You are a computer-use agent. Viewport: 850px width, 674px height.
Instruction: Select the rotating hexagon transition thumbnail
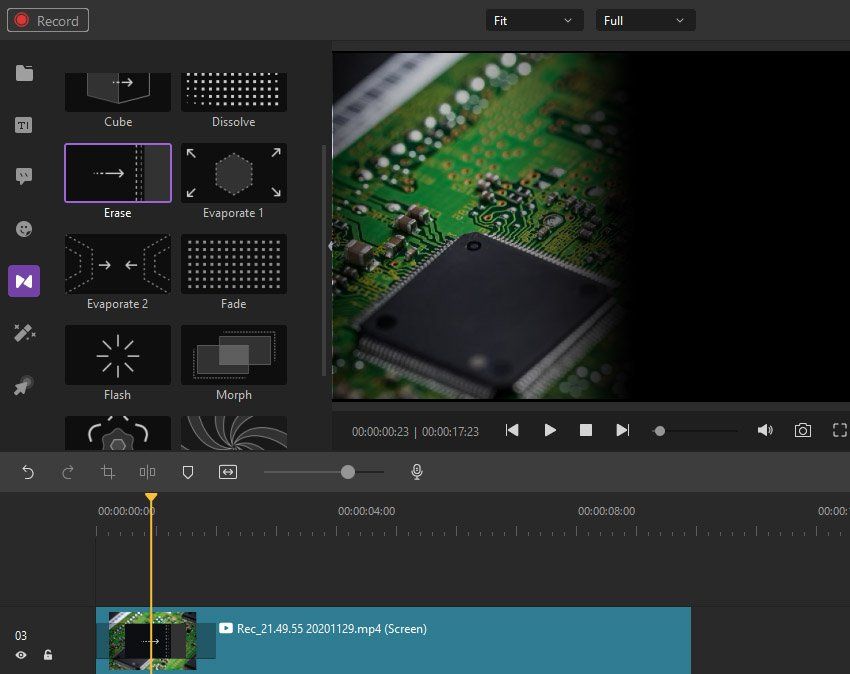(118, 433)
